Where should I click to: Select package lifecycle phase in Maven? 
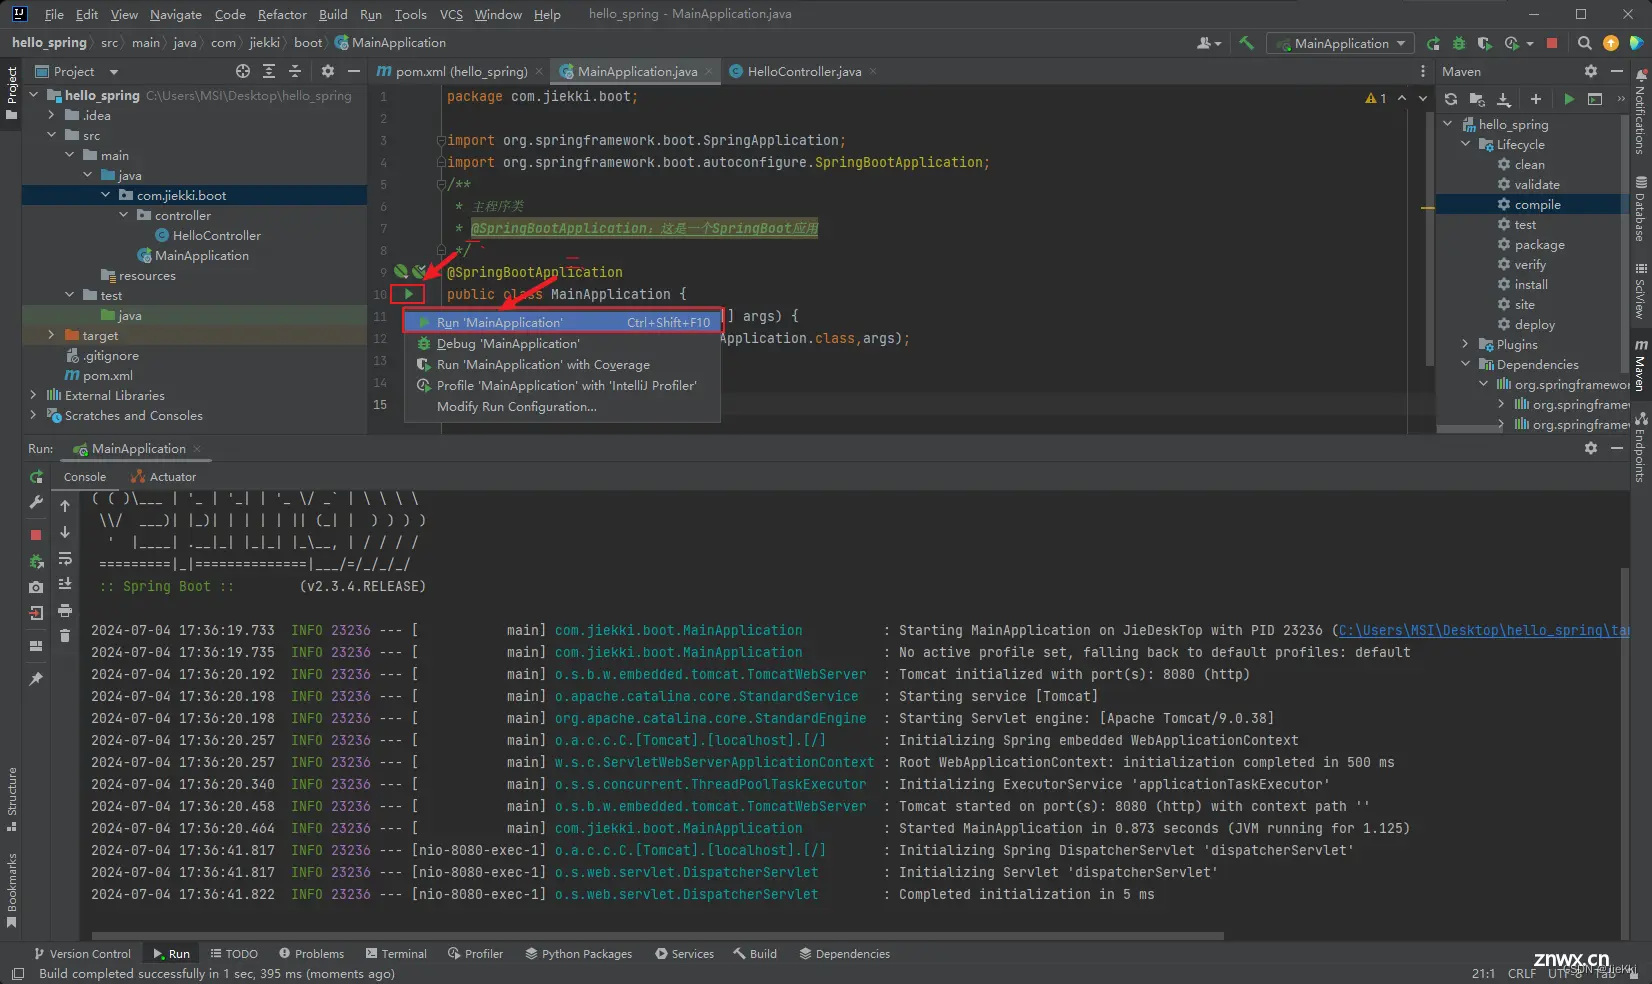[1539, 244]
